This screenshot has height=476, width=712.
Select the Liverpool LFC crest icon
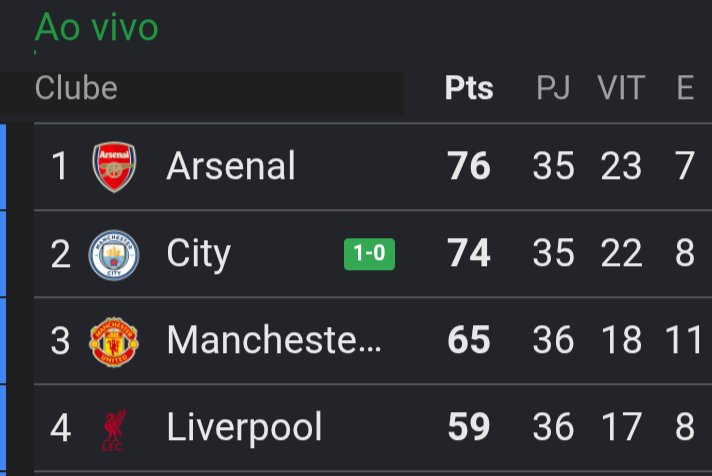(114, 430)
